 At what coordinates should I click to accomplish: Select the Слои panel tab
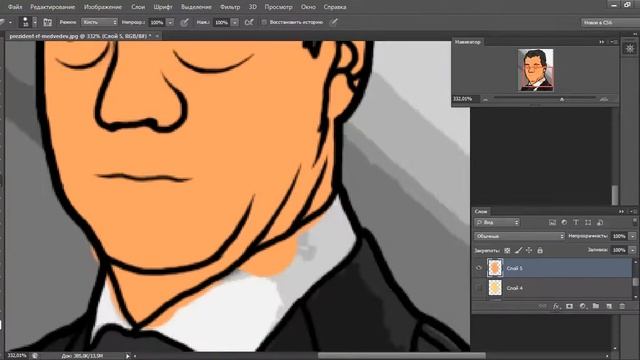point(481,211)
